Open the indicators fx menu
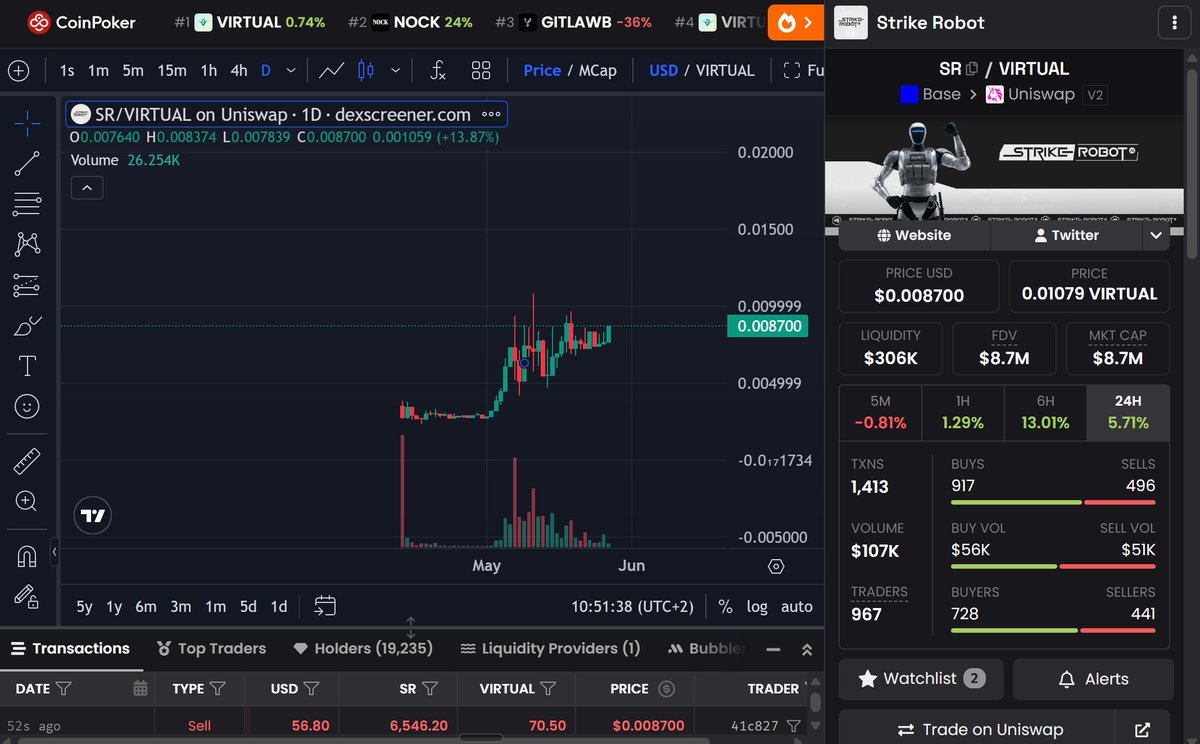 (438, 71)
